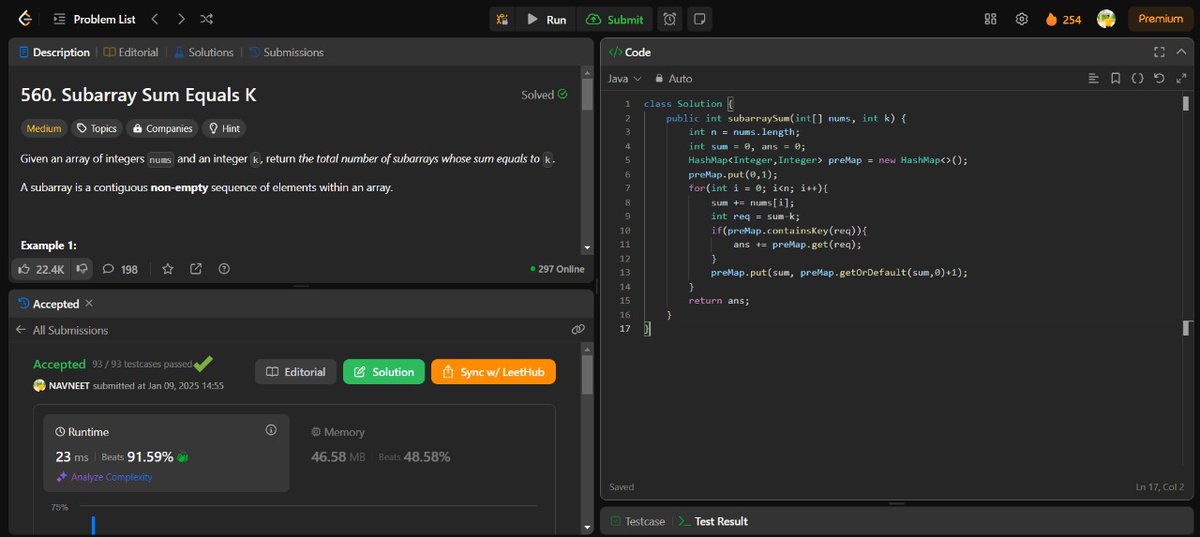Click the format code lines icon
Screen dimensions: 1200x537
coord(1093,78)
